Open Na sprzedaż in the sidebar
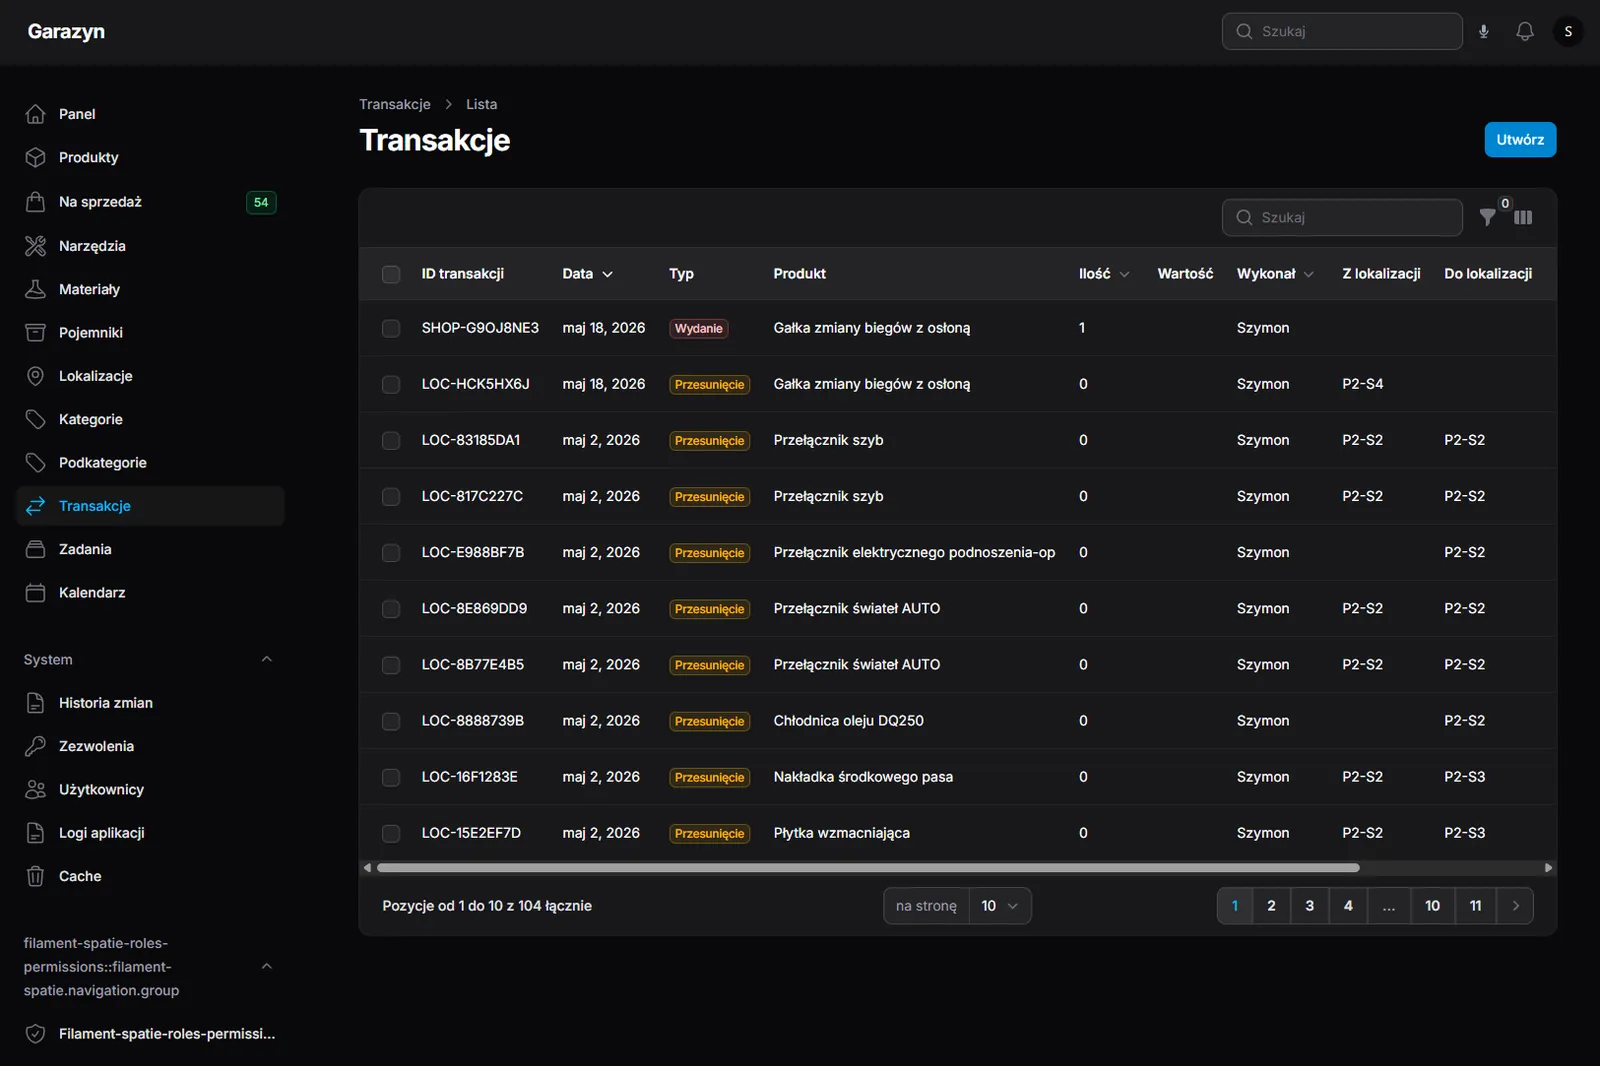This screenshot has height=1066, width=1600. [x=150, y=202]
